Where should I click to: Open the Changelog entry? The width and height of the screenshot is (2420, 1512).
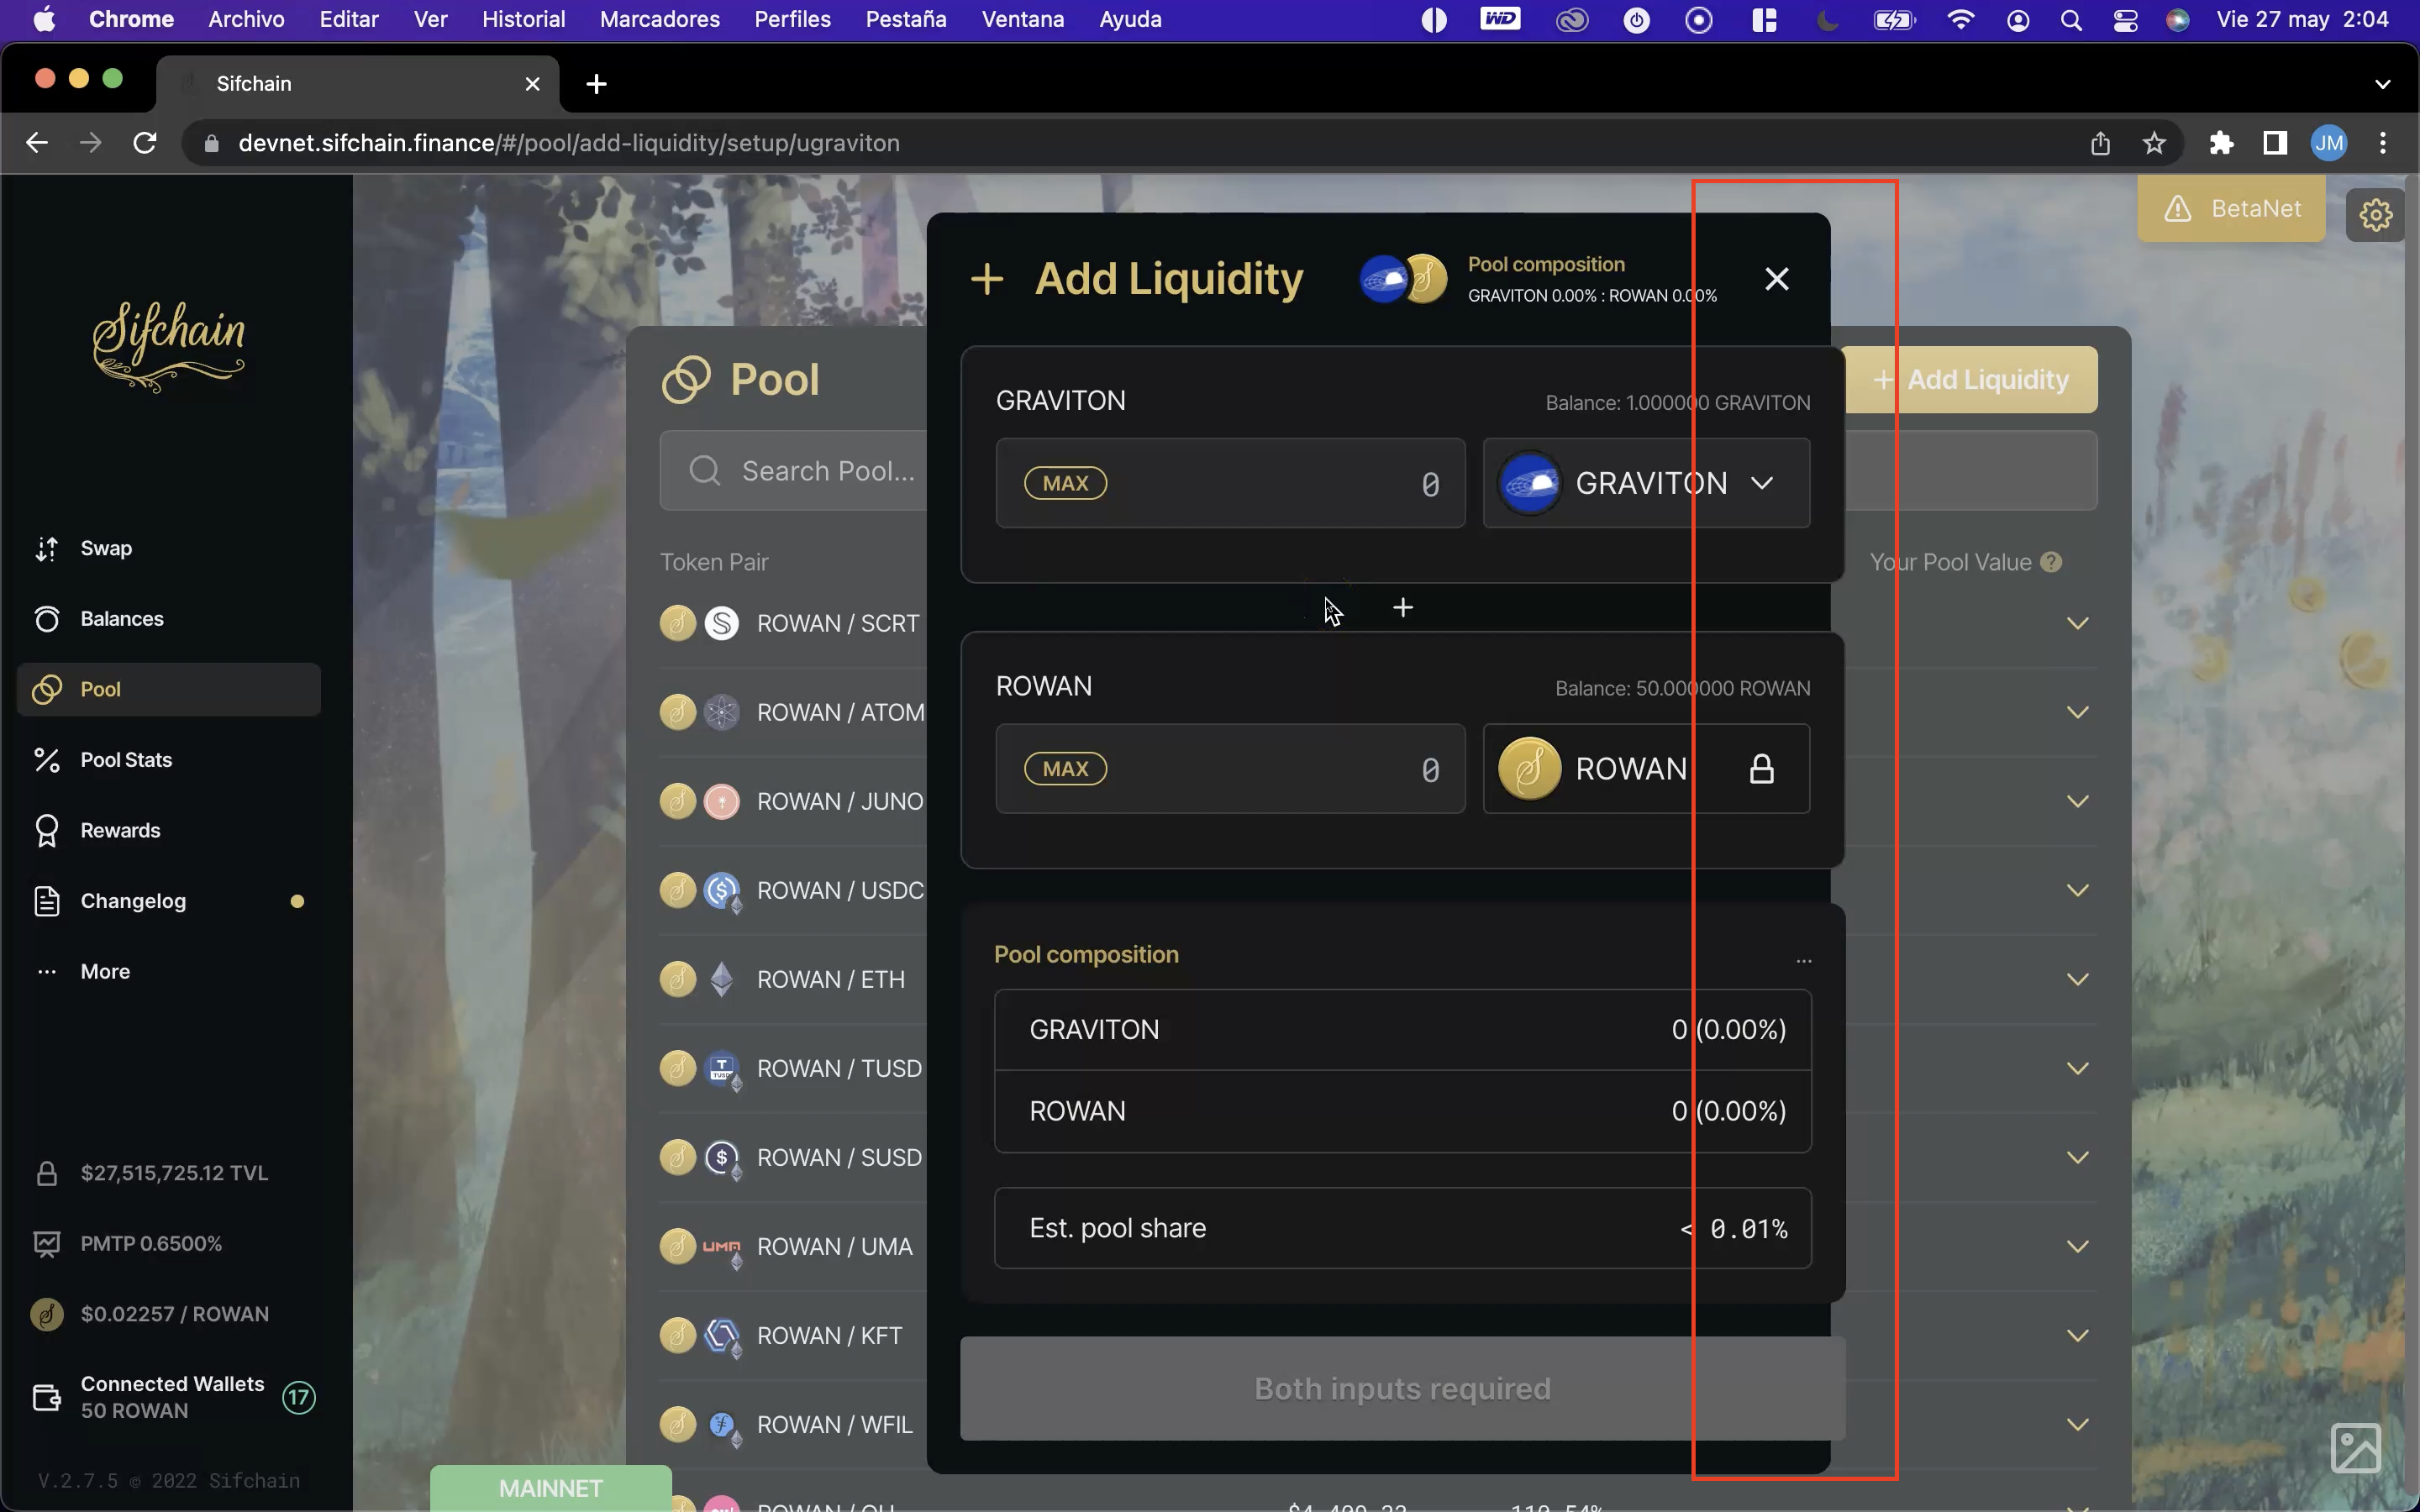click(x=168, y=901)
